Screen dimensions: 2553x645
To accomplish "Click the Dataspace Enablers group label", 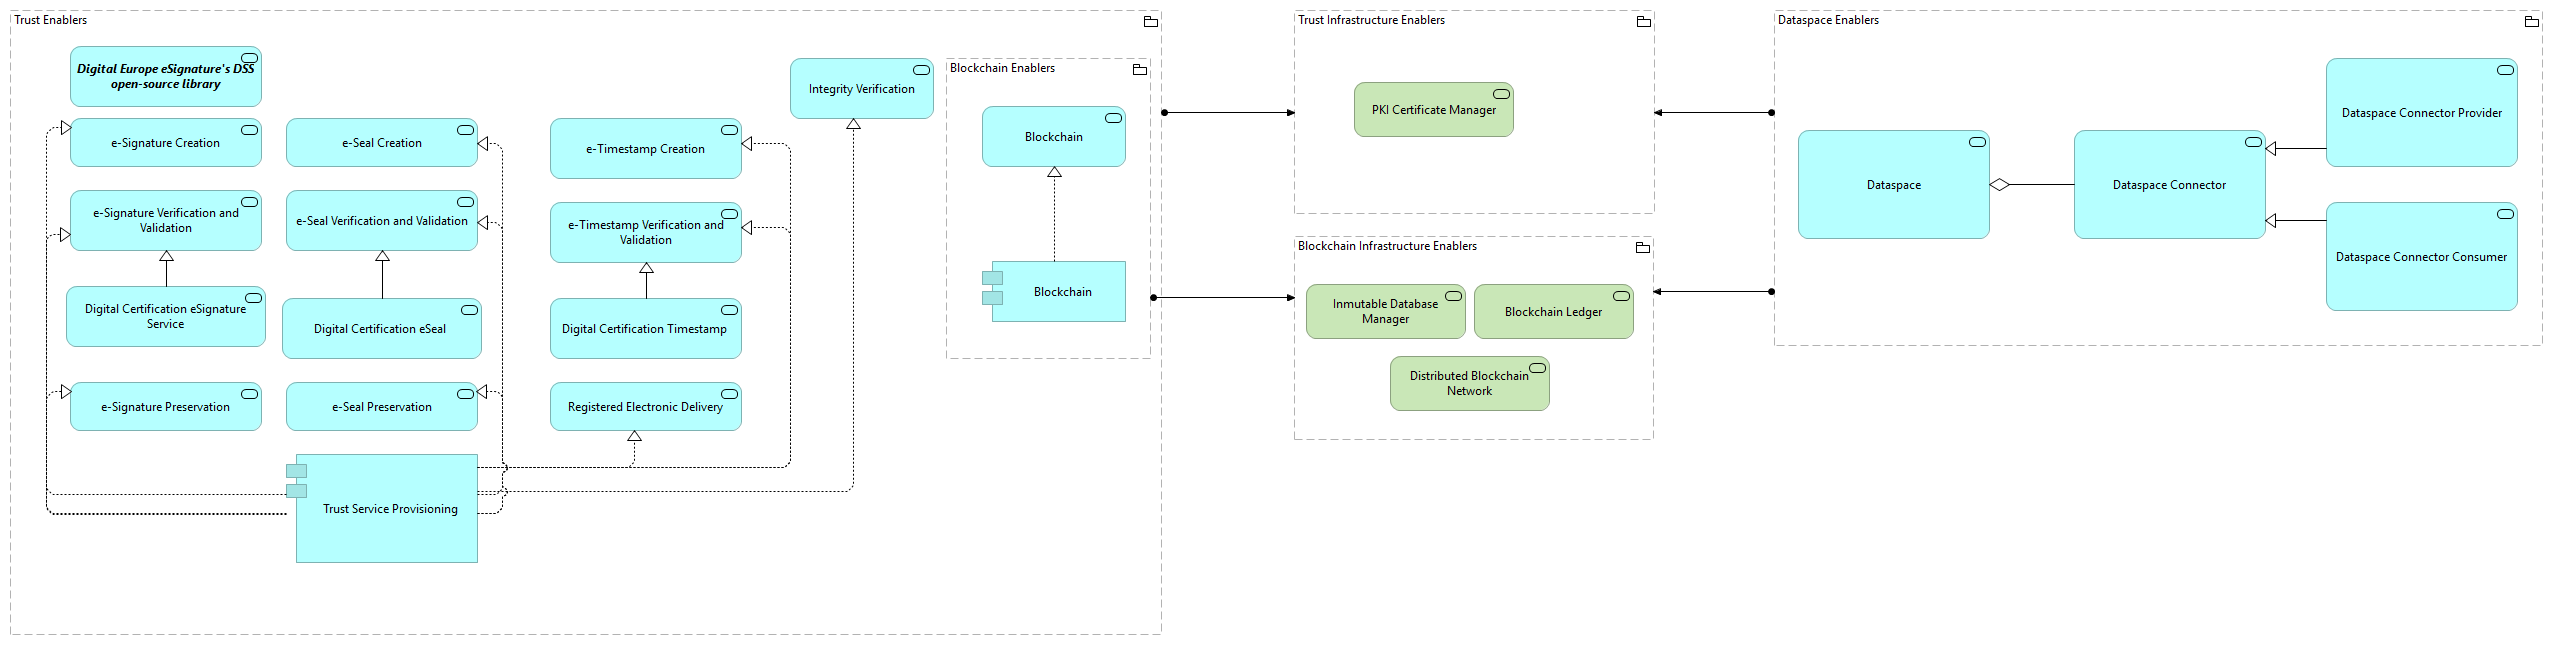I will pyautogui.click(x=1828, y=20).
